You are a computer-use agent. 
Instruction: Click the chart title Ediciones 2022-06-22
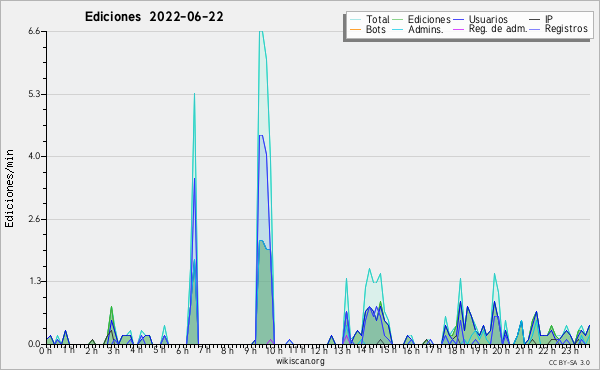click(x=154, y=17)
